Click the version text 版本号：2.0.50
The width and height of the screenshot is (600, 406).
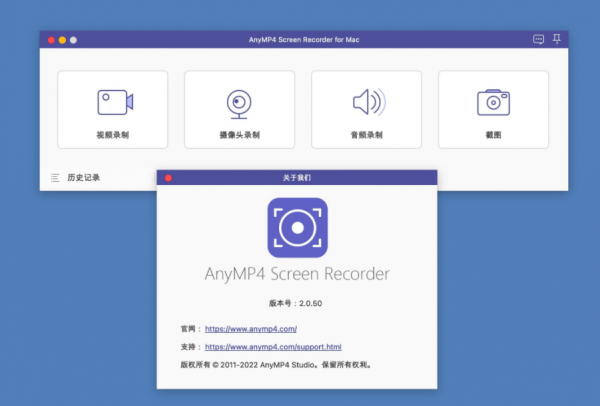click(x=295, y=303)
